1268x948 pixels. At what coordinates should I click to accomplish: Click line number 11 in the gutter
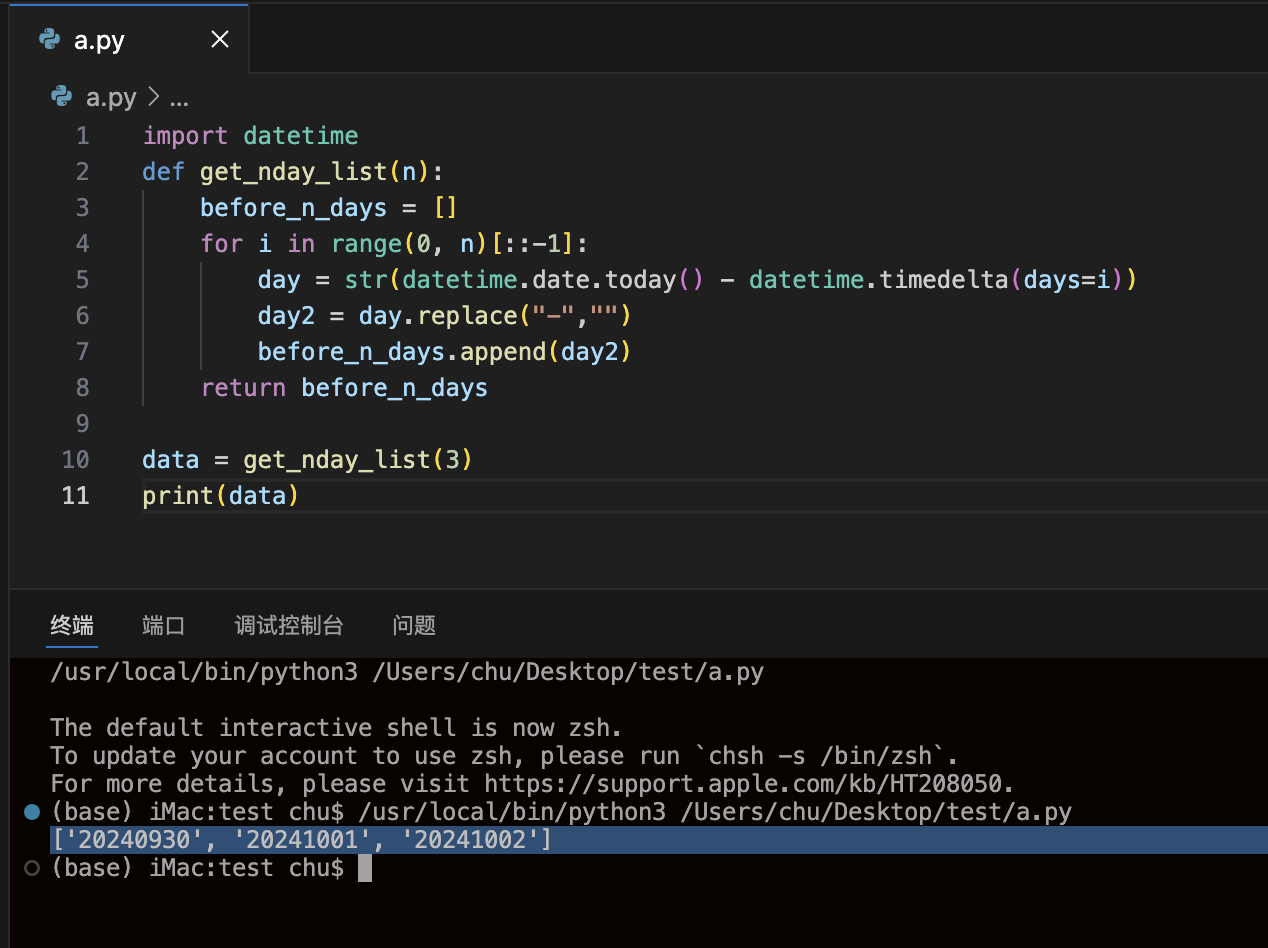click(75, 495)
